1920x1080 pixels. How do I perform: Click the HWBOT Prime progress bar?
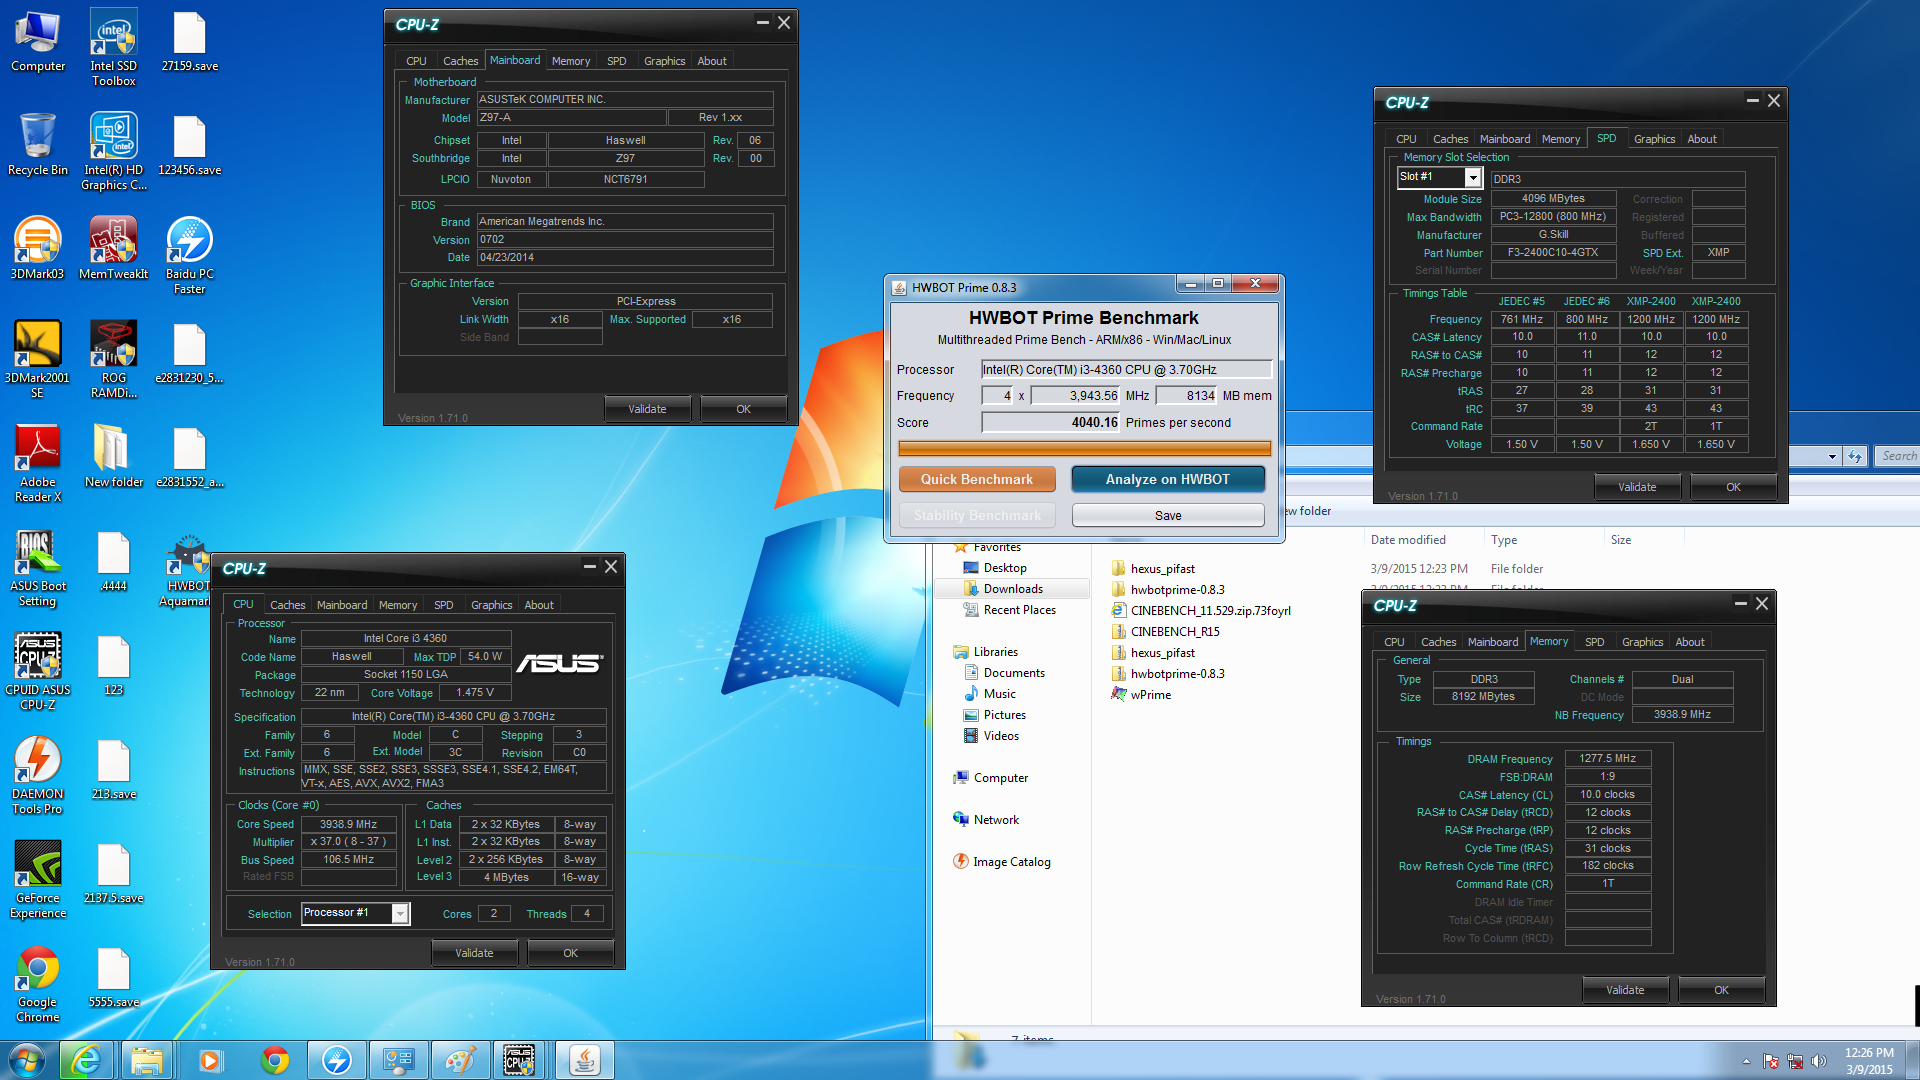pyautogui.click(x=1085, y=449)
